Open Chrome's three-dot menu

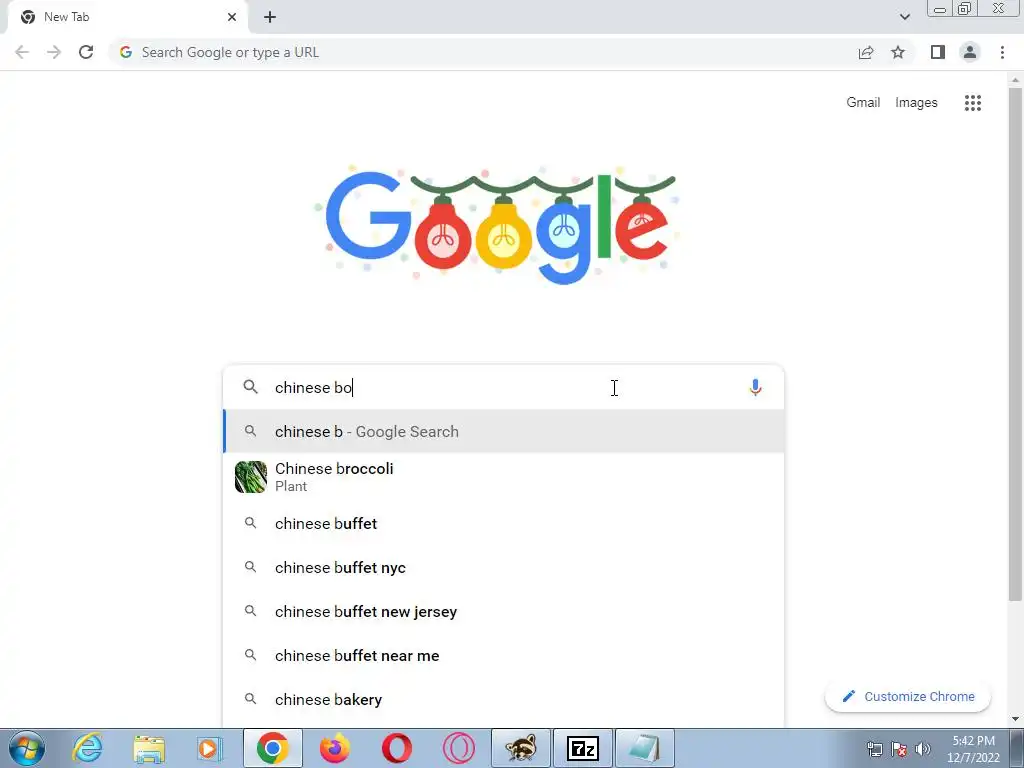pos(1002,52)
